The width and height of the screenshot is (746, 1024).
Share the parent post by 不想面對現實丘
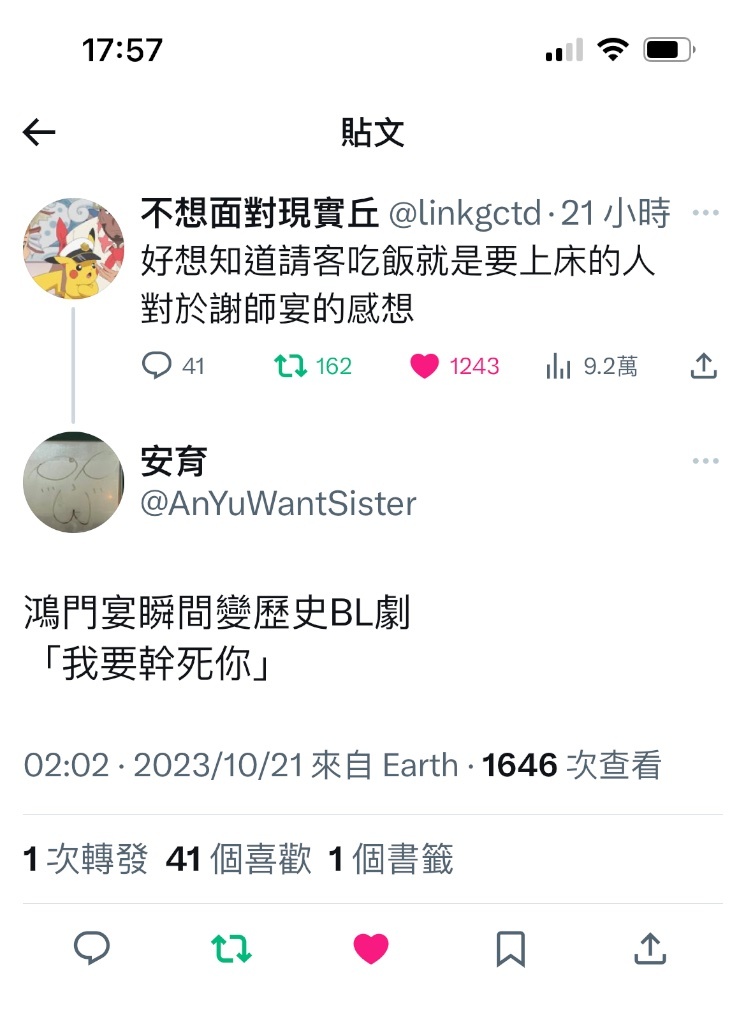click(704, 366)
